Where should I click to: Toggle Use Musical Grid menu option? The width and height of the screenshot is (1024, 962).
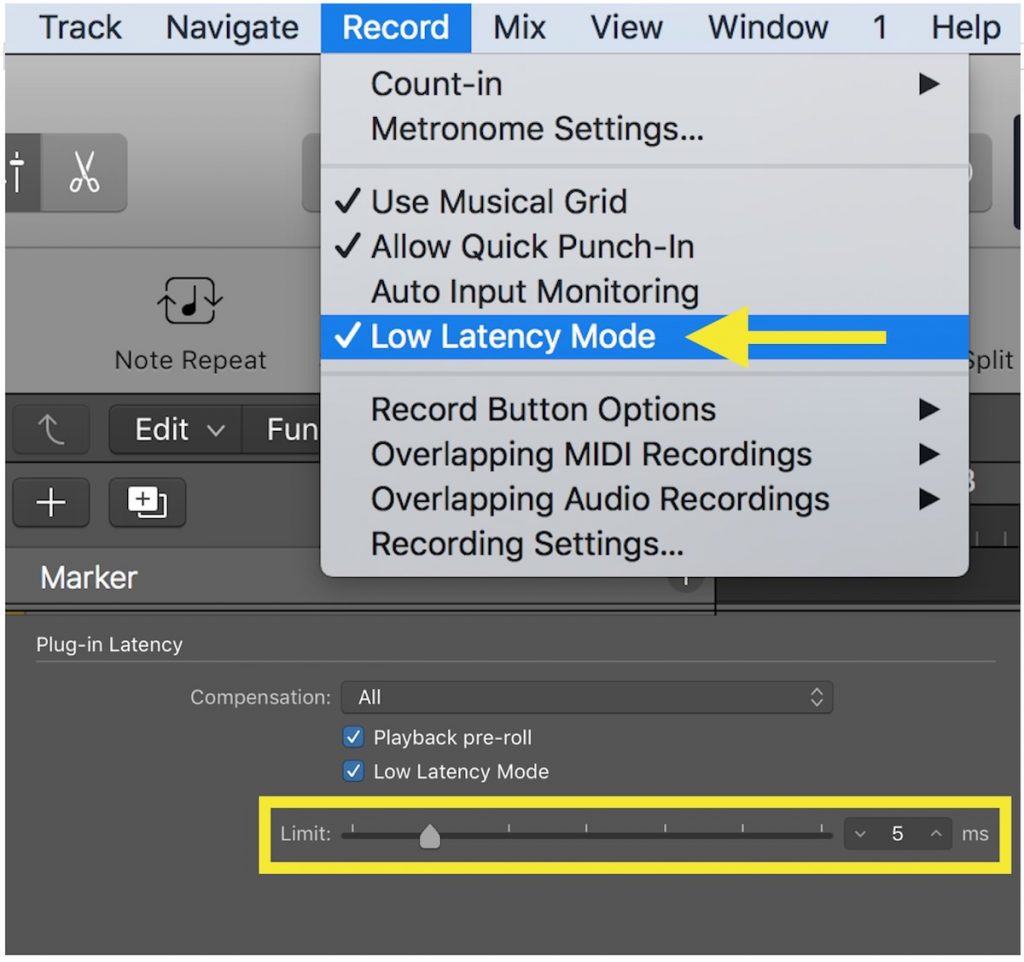click(x=644, y=201)
